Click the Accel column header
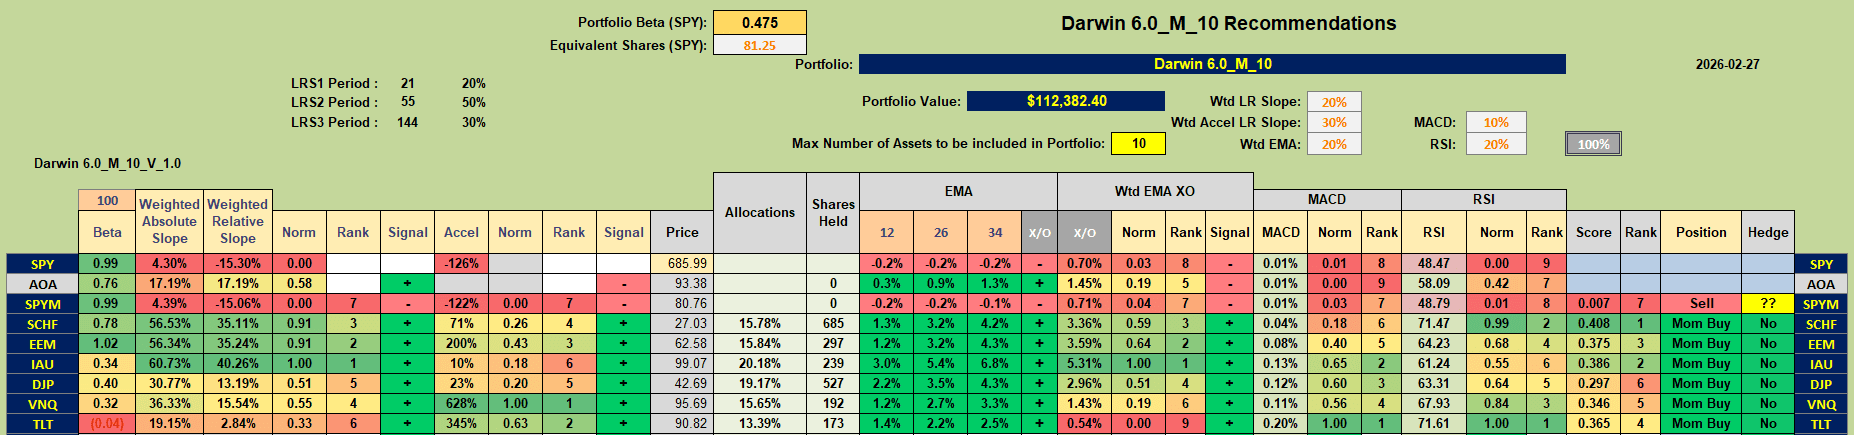Viewport: 1854px width, 435px height. 461,232
